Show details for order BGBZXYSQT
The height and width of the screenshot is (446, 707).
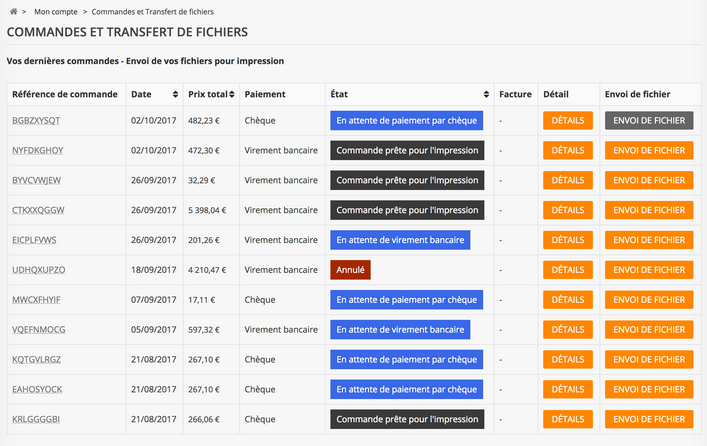tap(568, 120)
